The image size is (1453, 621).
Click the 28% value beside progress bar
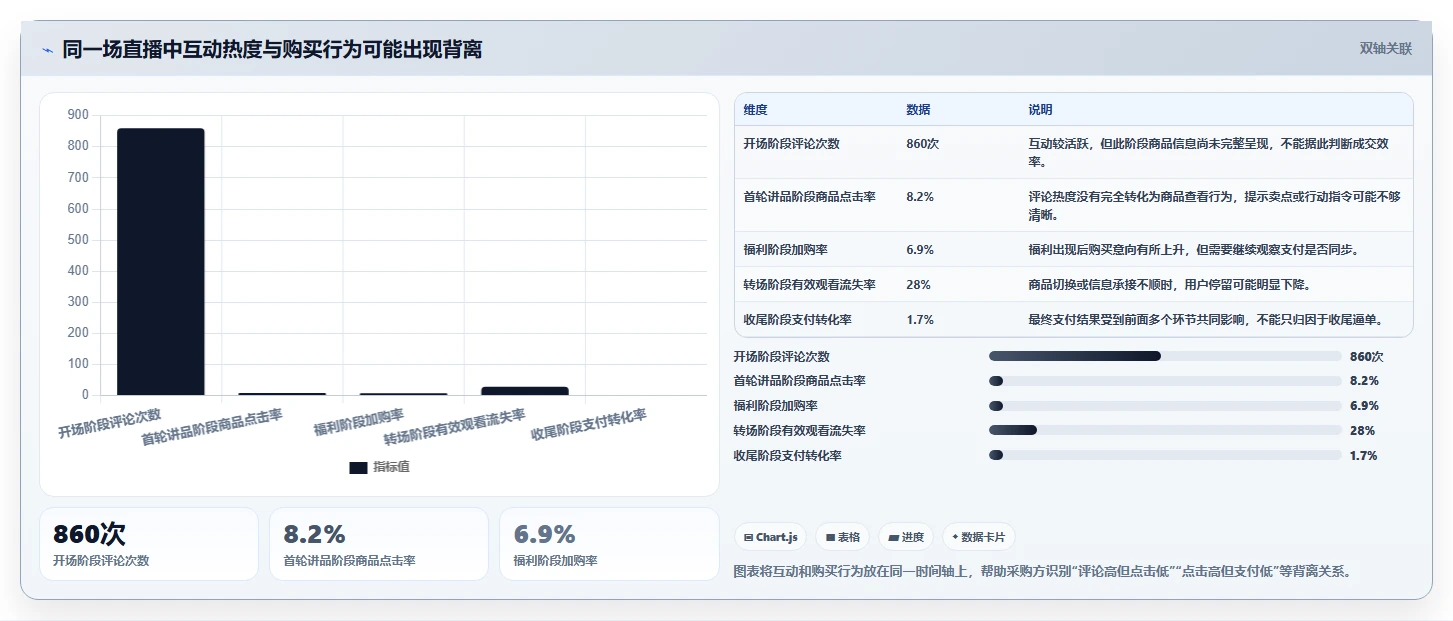click(1362, 430)
